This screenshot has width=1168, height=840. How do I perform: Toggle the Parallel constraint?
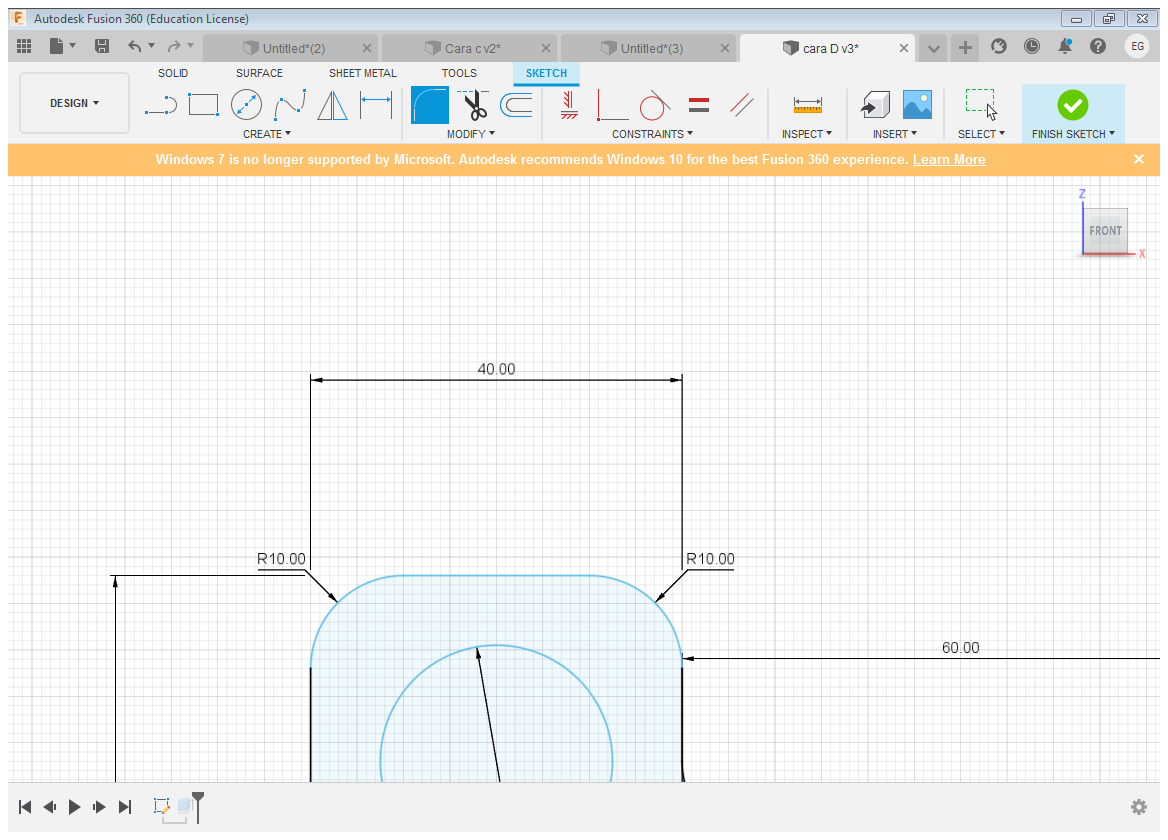click(x=741, y=104)
